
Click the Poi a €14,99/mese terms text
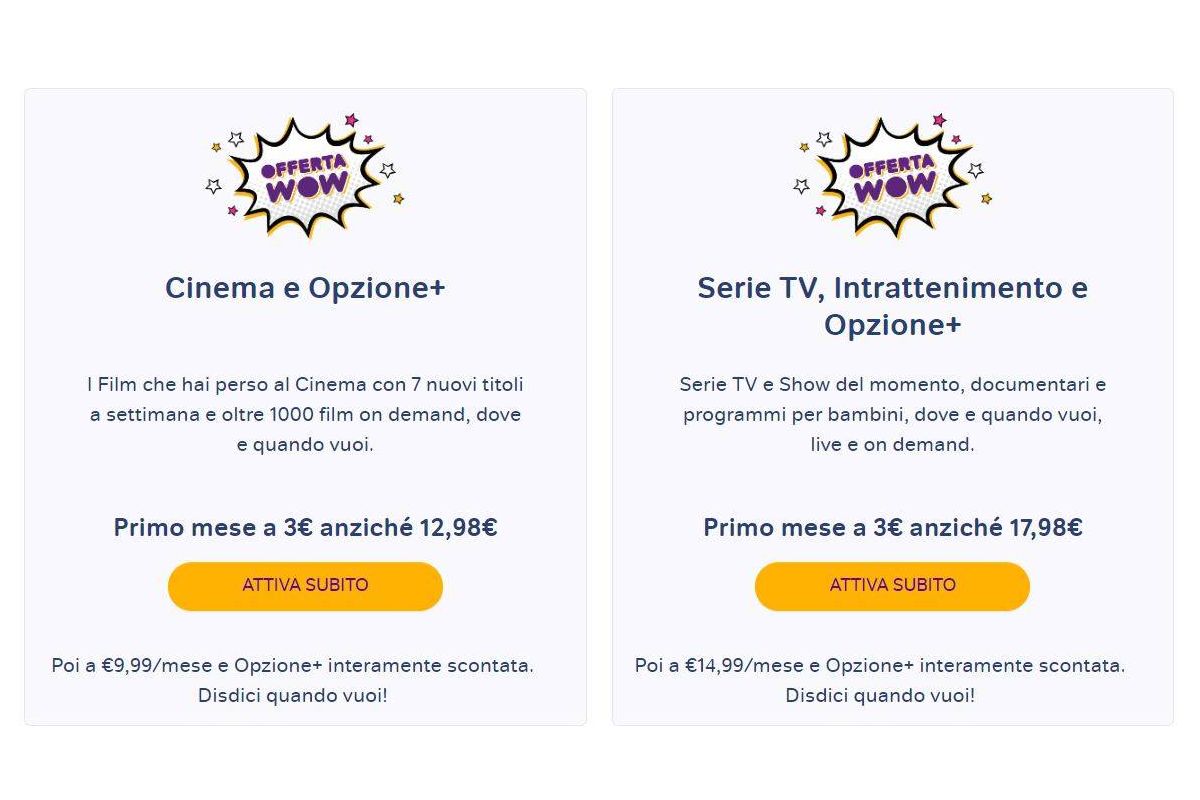pyautogui.click(x=880, y=665)
